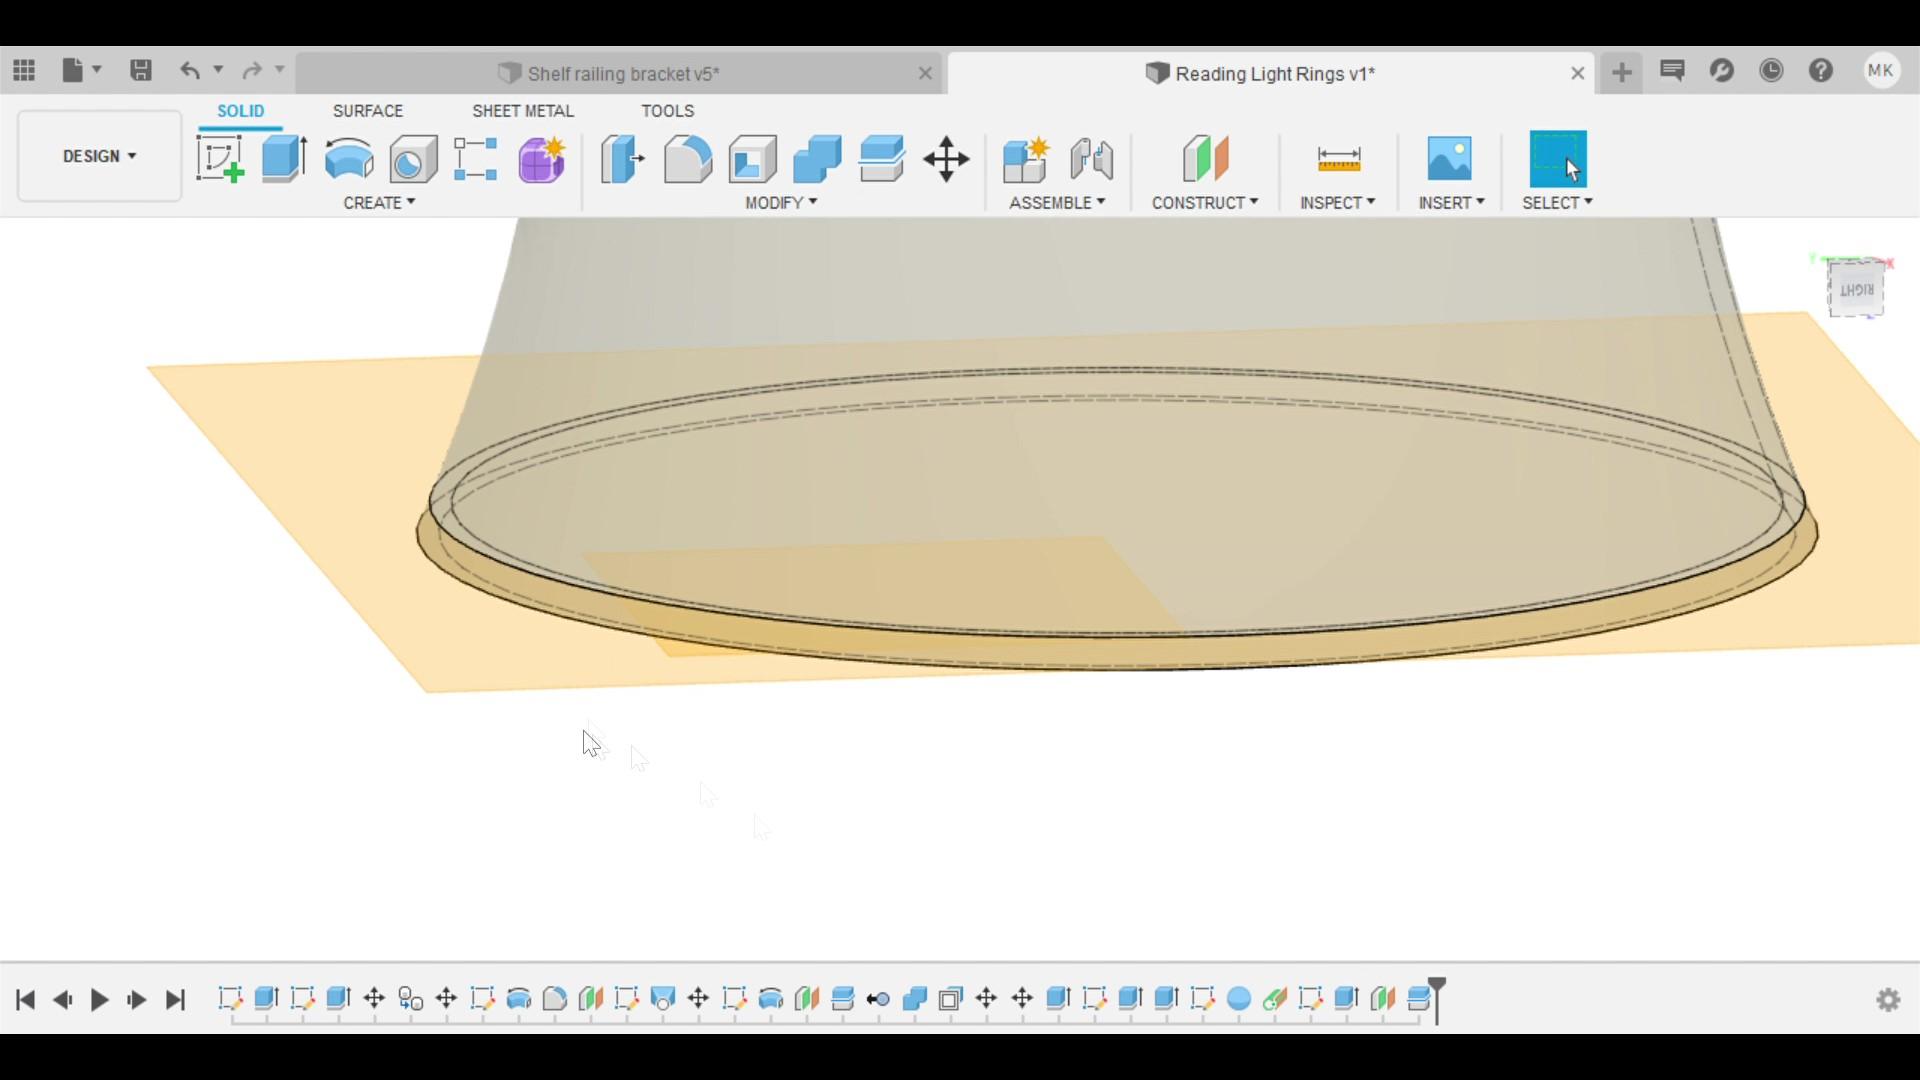Select the Measure tool
Viewport: 1920px width, 1080px height.
click(x=1336, y=157)
